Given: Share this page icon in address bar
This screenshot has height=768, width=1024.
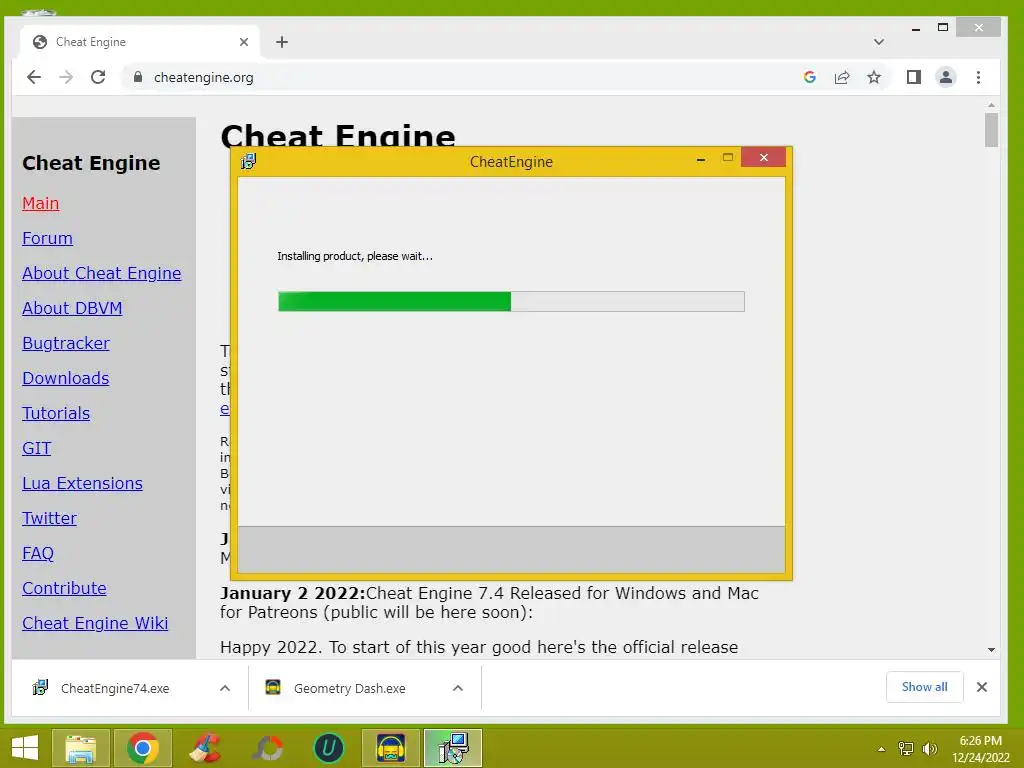Looking at the screenshot, I should coord(842,77).
